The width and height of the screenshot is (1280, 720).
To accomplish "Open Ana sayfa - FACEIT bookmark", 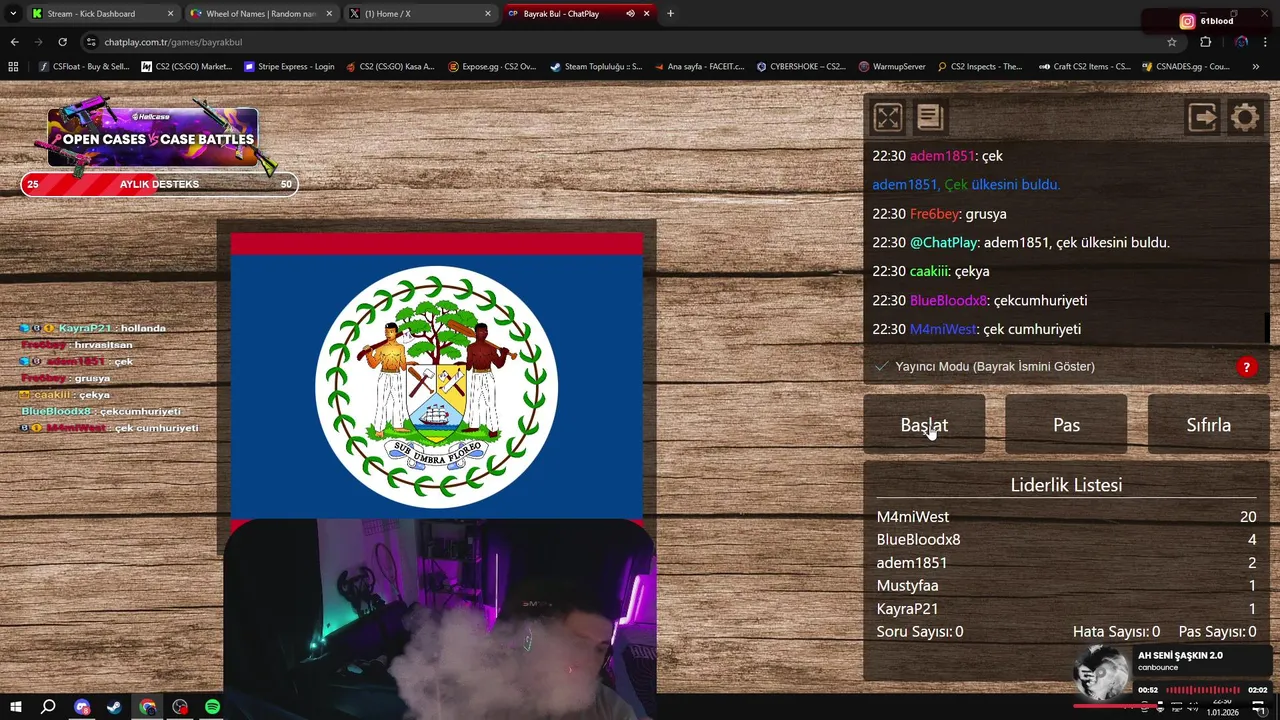I will pyautogui.click(x=699, y=67).
